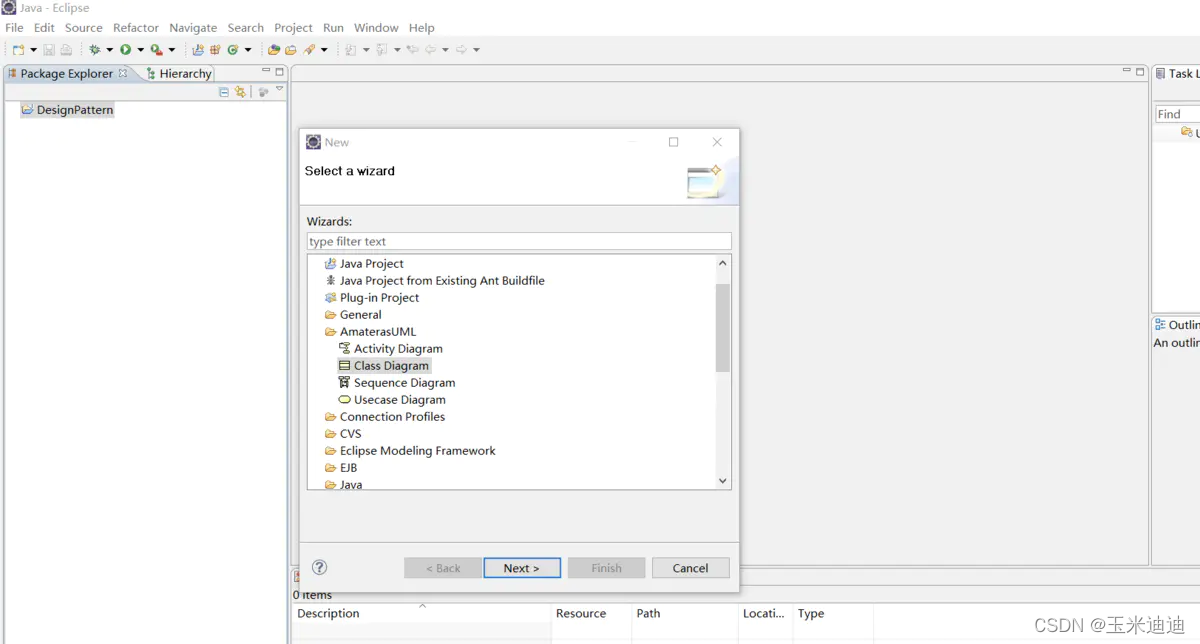
Task: Open the Refactor menu
Action: 136,28
